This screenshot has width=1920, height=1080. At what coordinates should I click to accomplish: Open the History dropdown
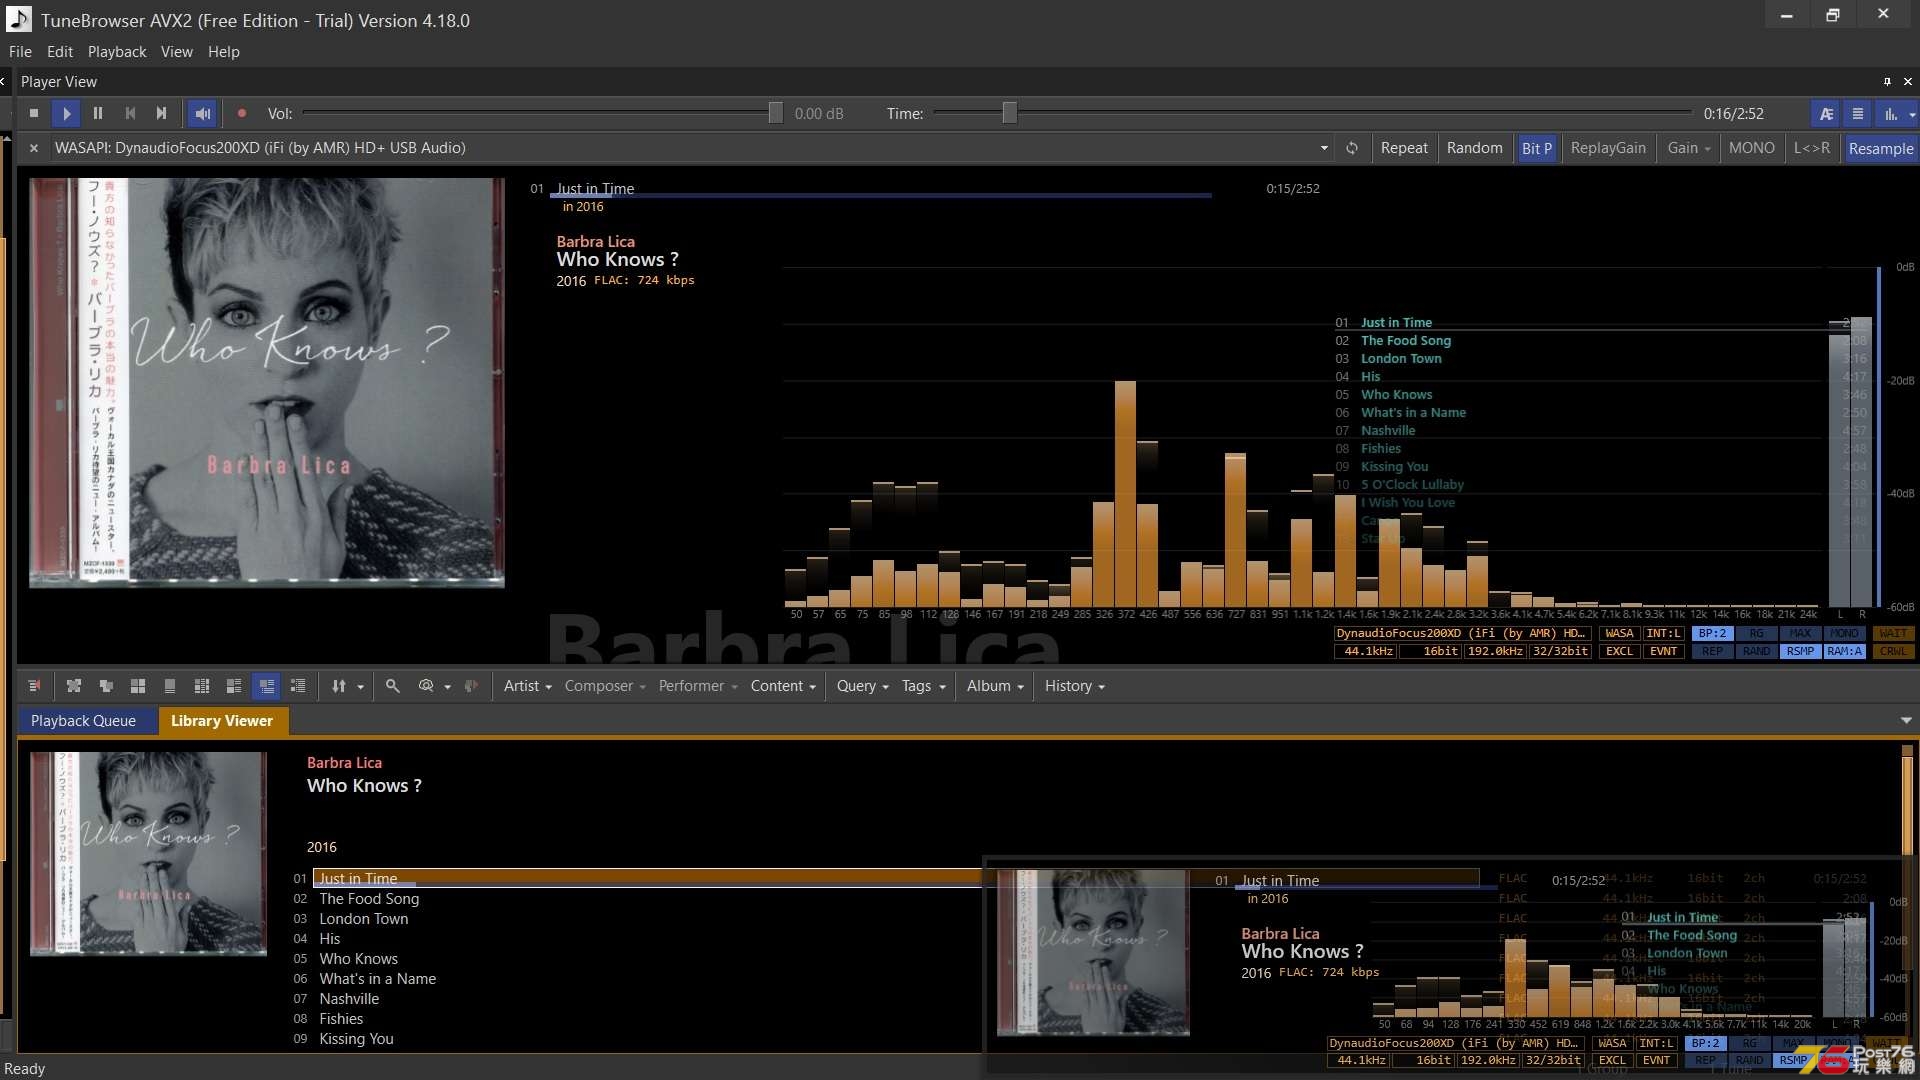[1074, 686]
